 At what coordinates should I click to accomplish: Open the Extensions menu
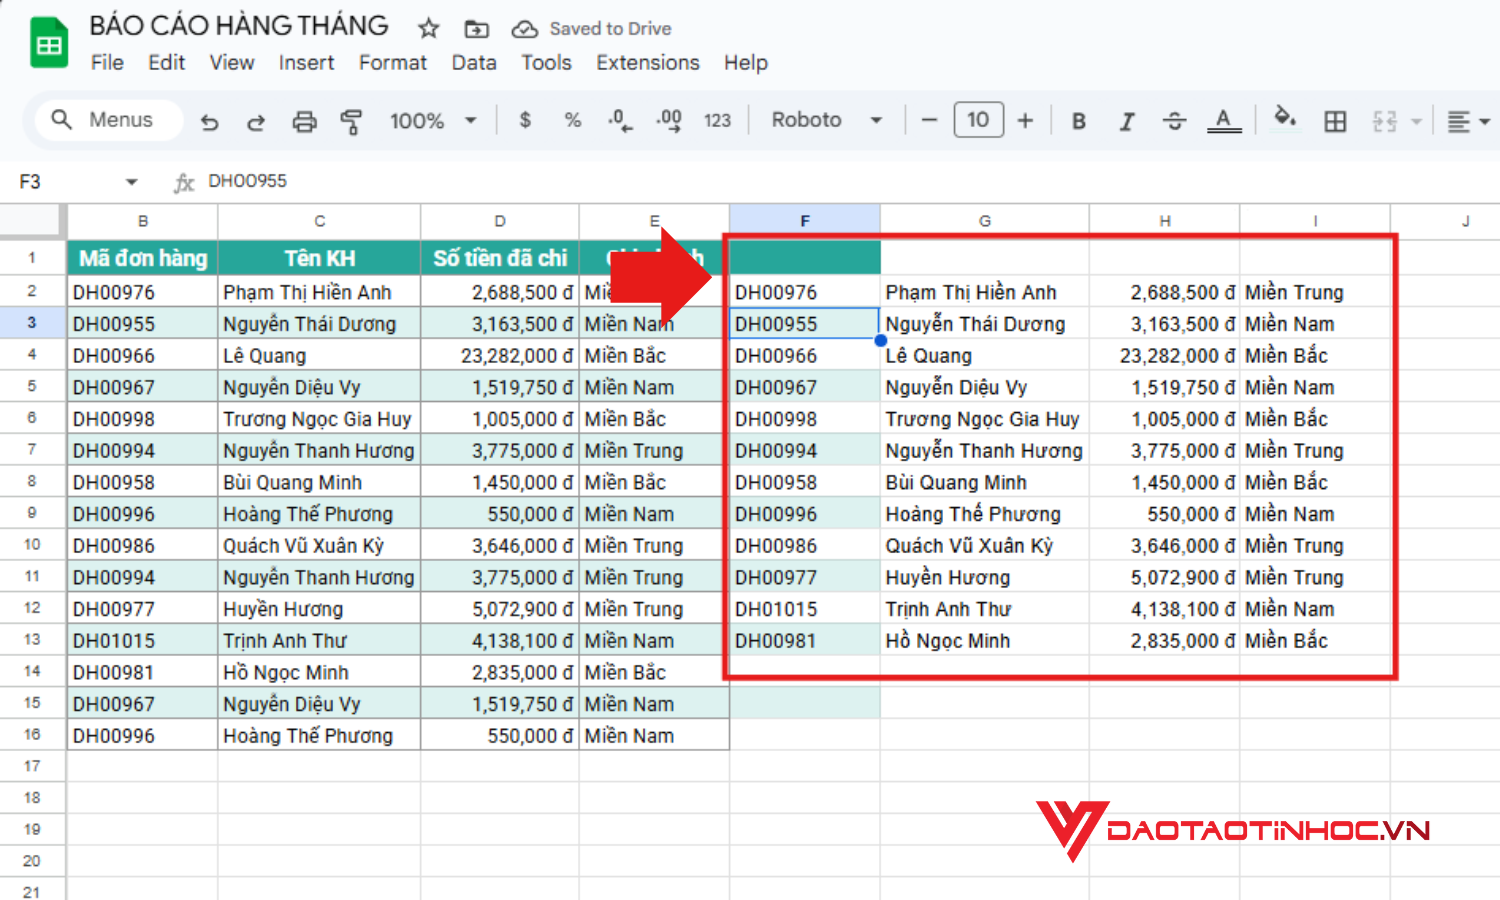(648, 62)
